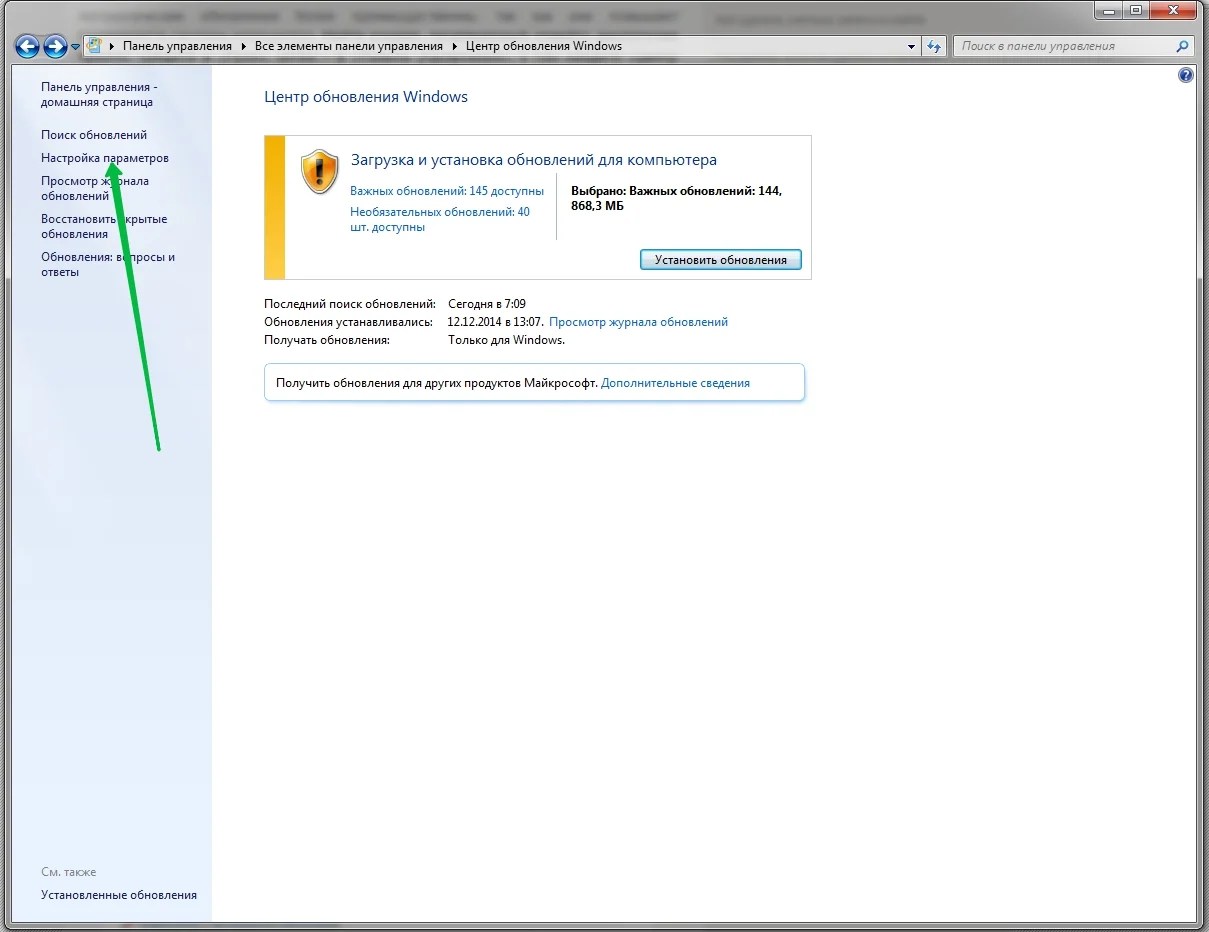This screenshot has width=1209, height=932.
Task: Go forward with the Forward arrow button
Action: (x=55, y=46)
